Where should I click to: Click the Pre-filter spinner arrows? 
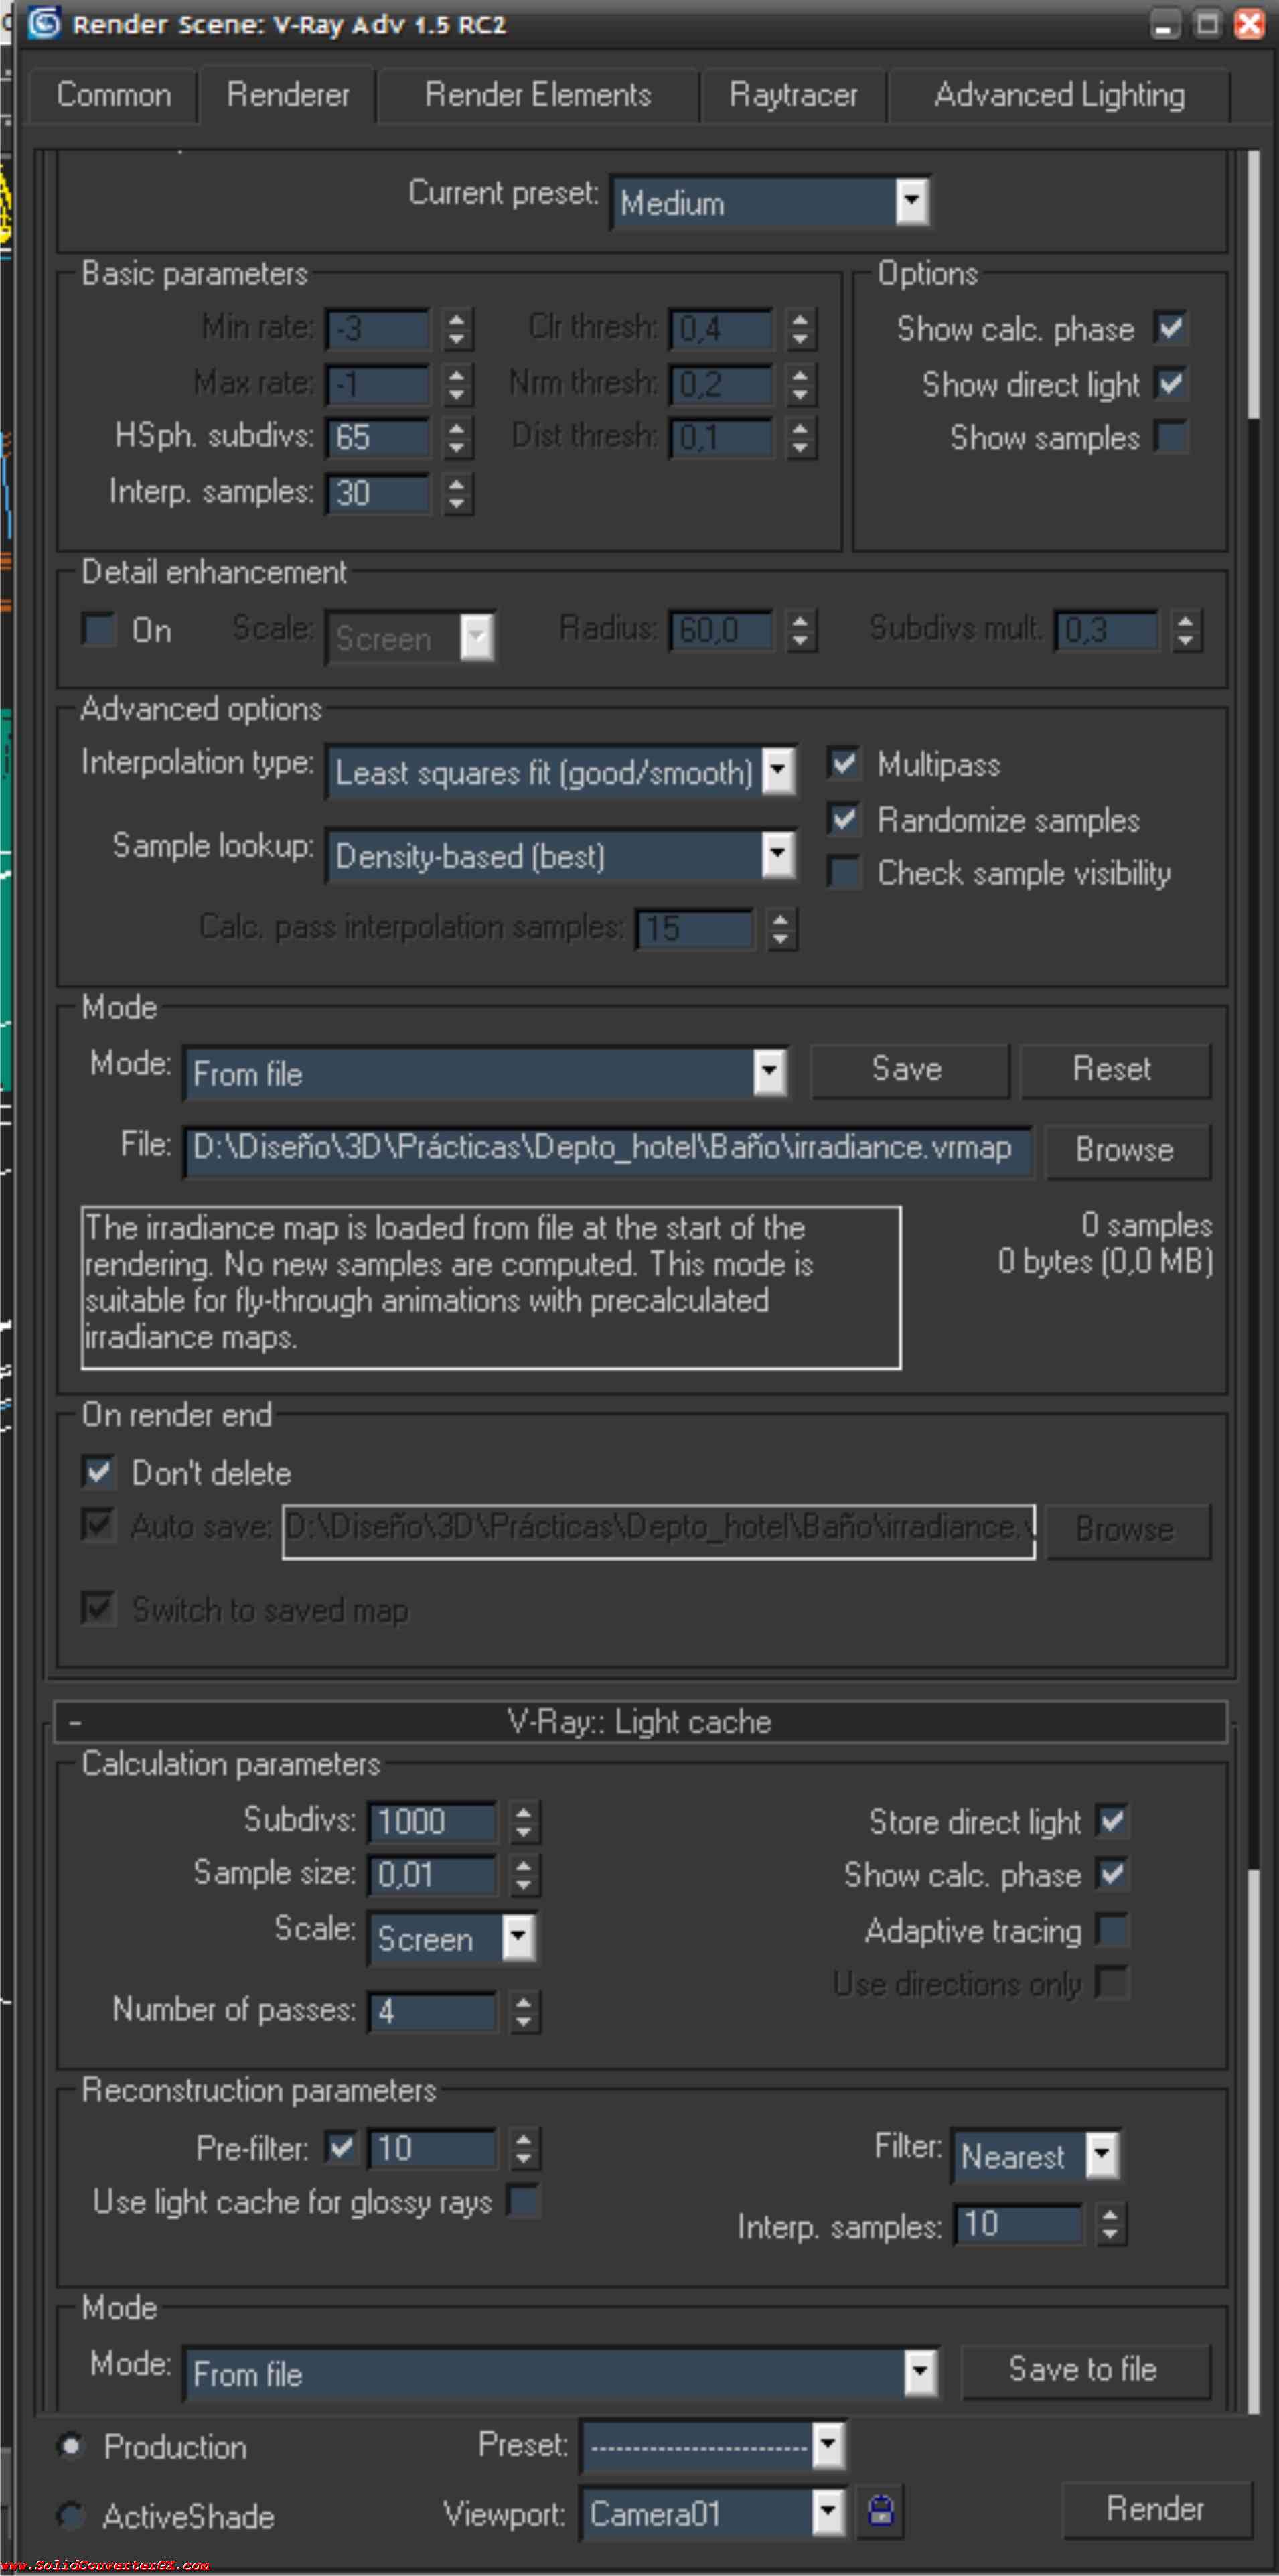pyautogui.click(x=524, y=2148)
